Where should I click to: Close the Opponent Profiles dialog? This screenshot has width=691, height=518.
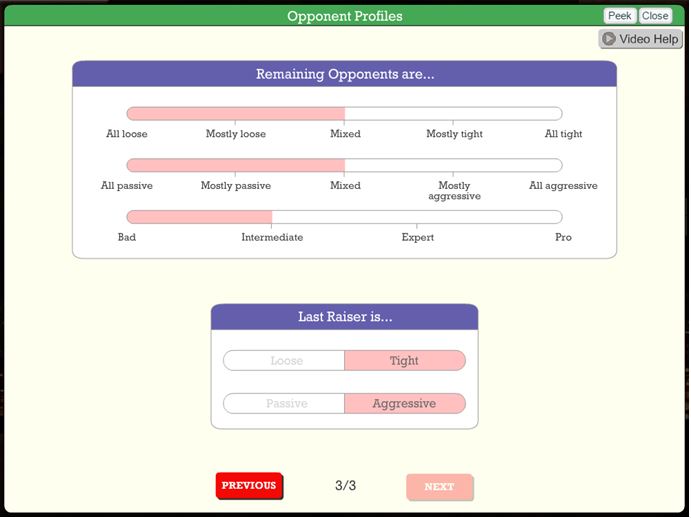click(655, 16)
